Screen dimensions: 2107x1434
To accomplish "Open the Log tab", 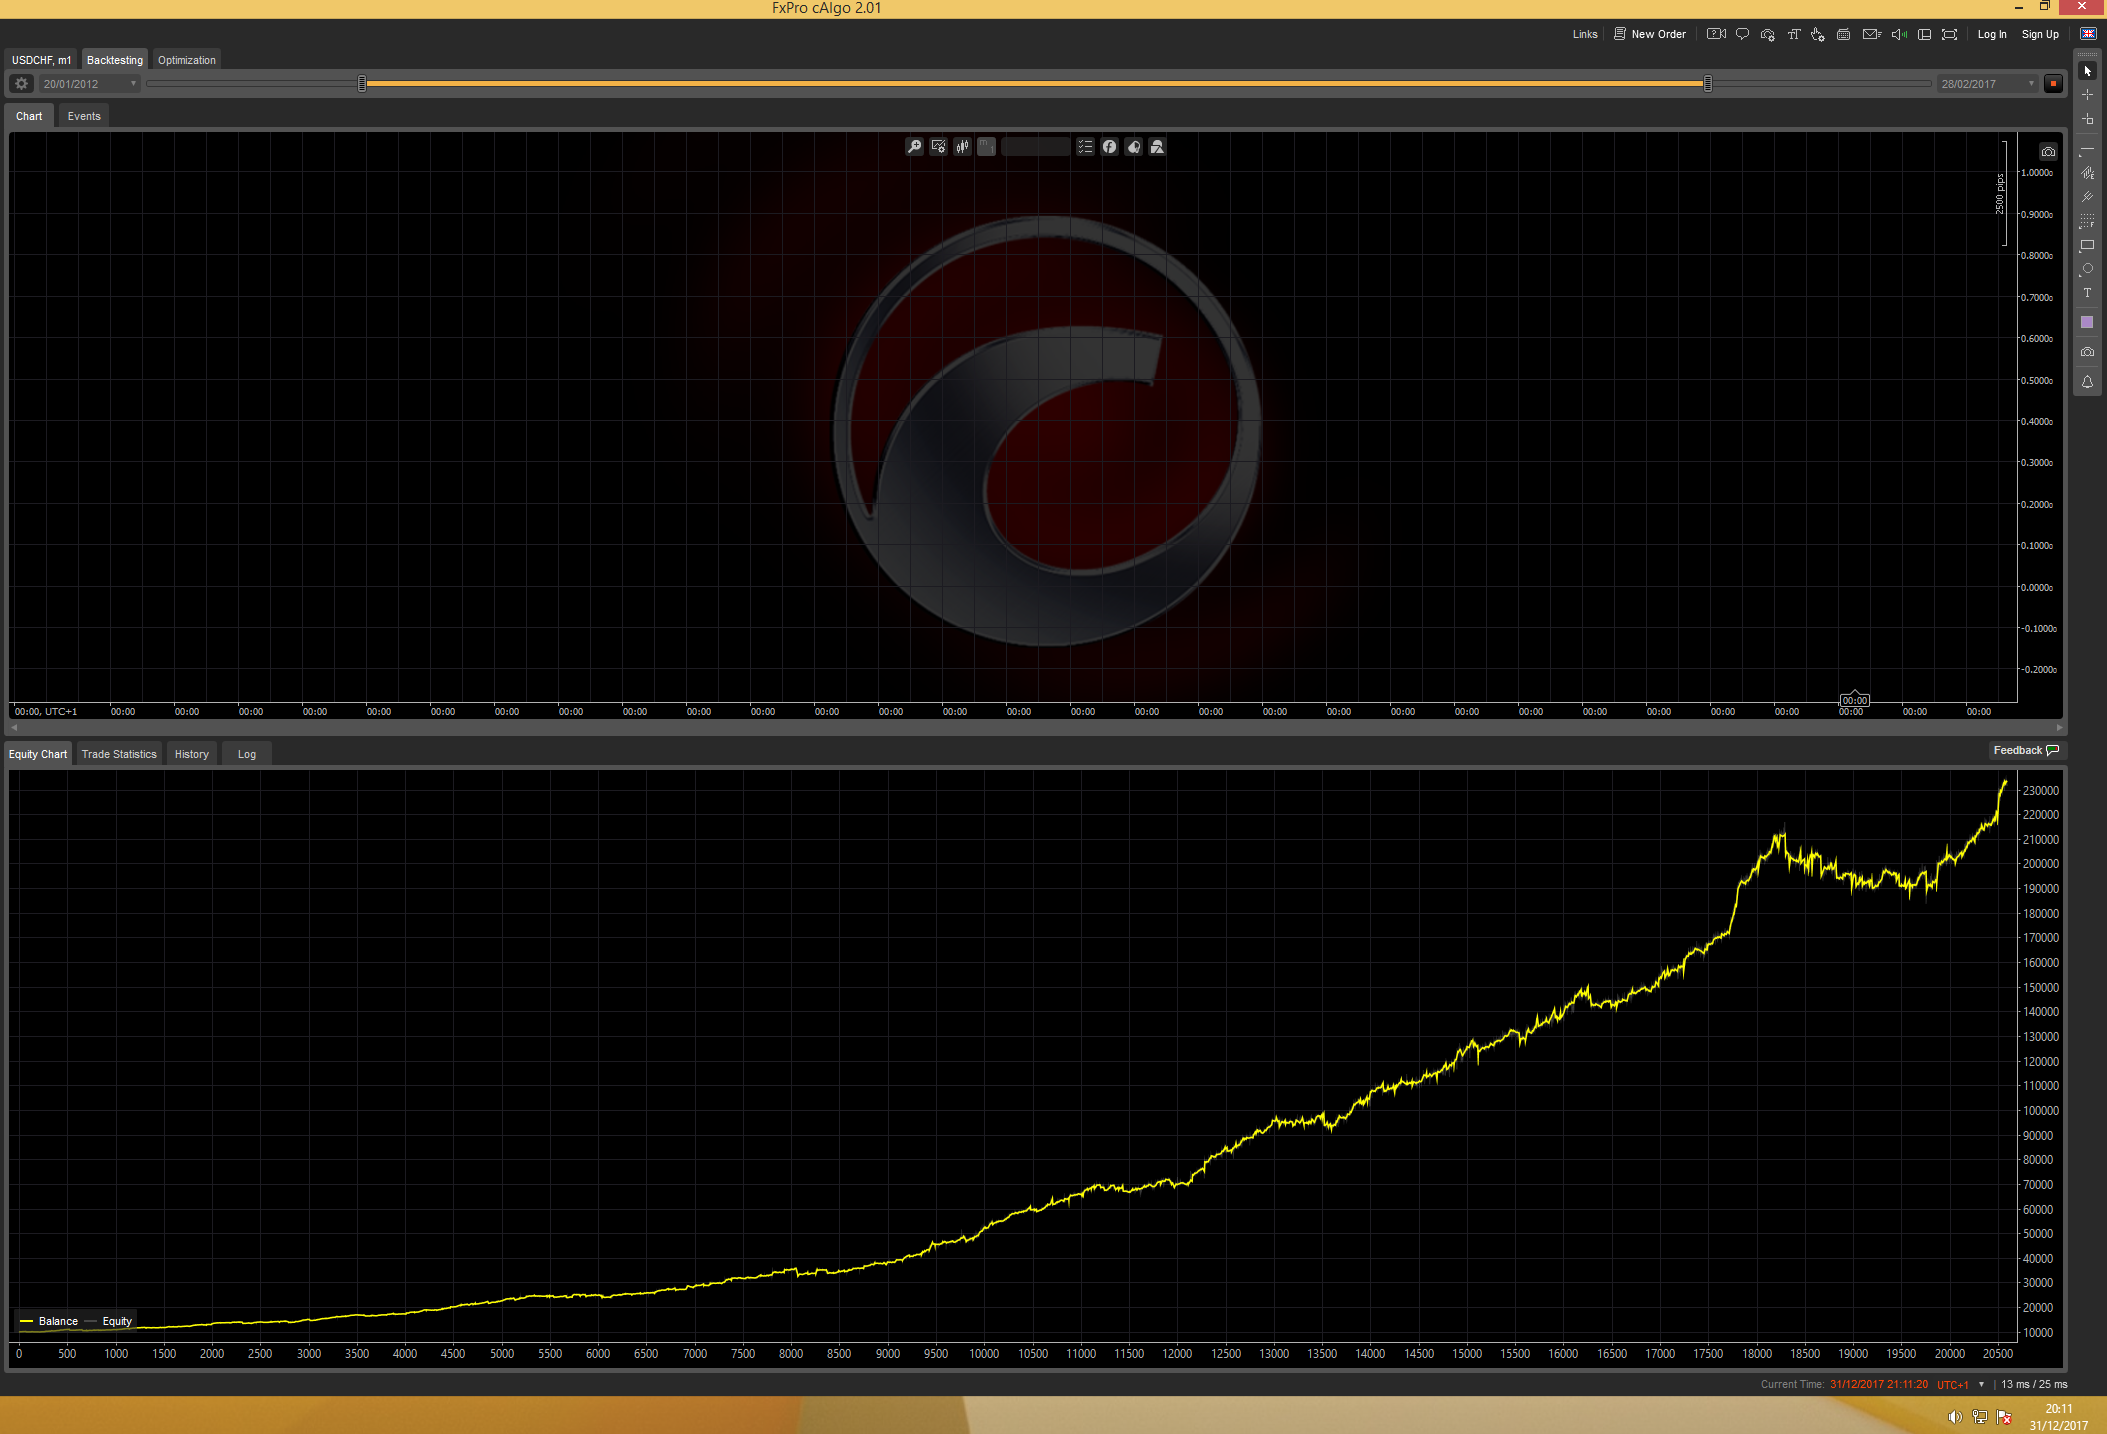I will [x=247, y=754].
